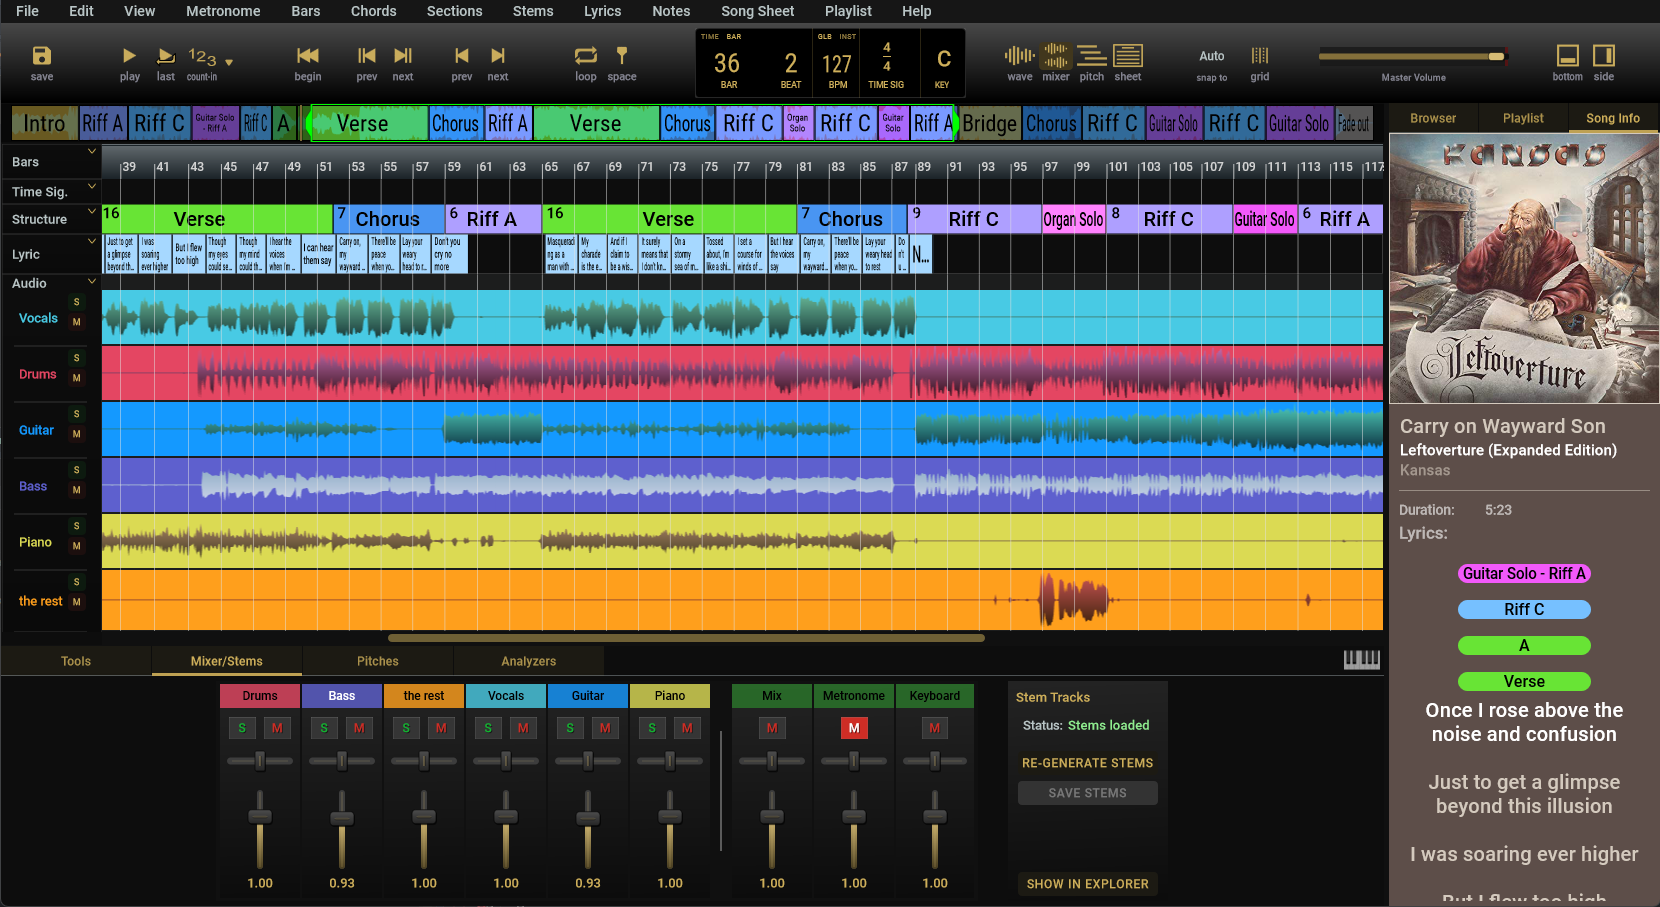Open the Analyzers tab
The image size is (1660, 907).
pos(528,661)
